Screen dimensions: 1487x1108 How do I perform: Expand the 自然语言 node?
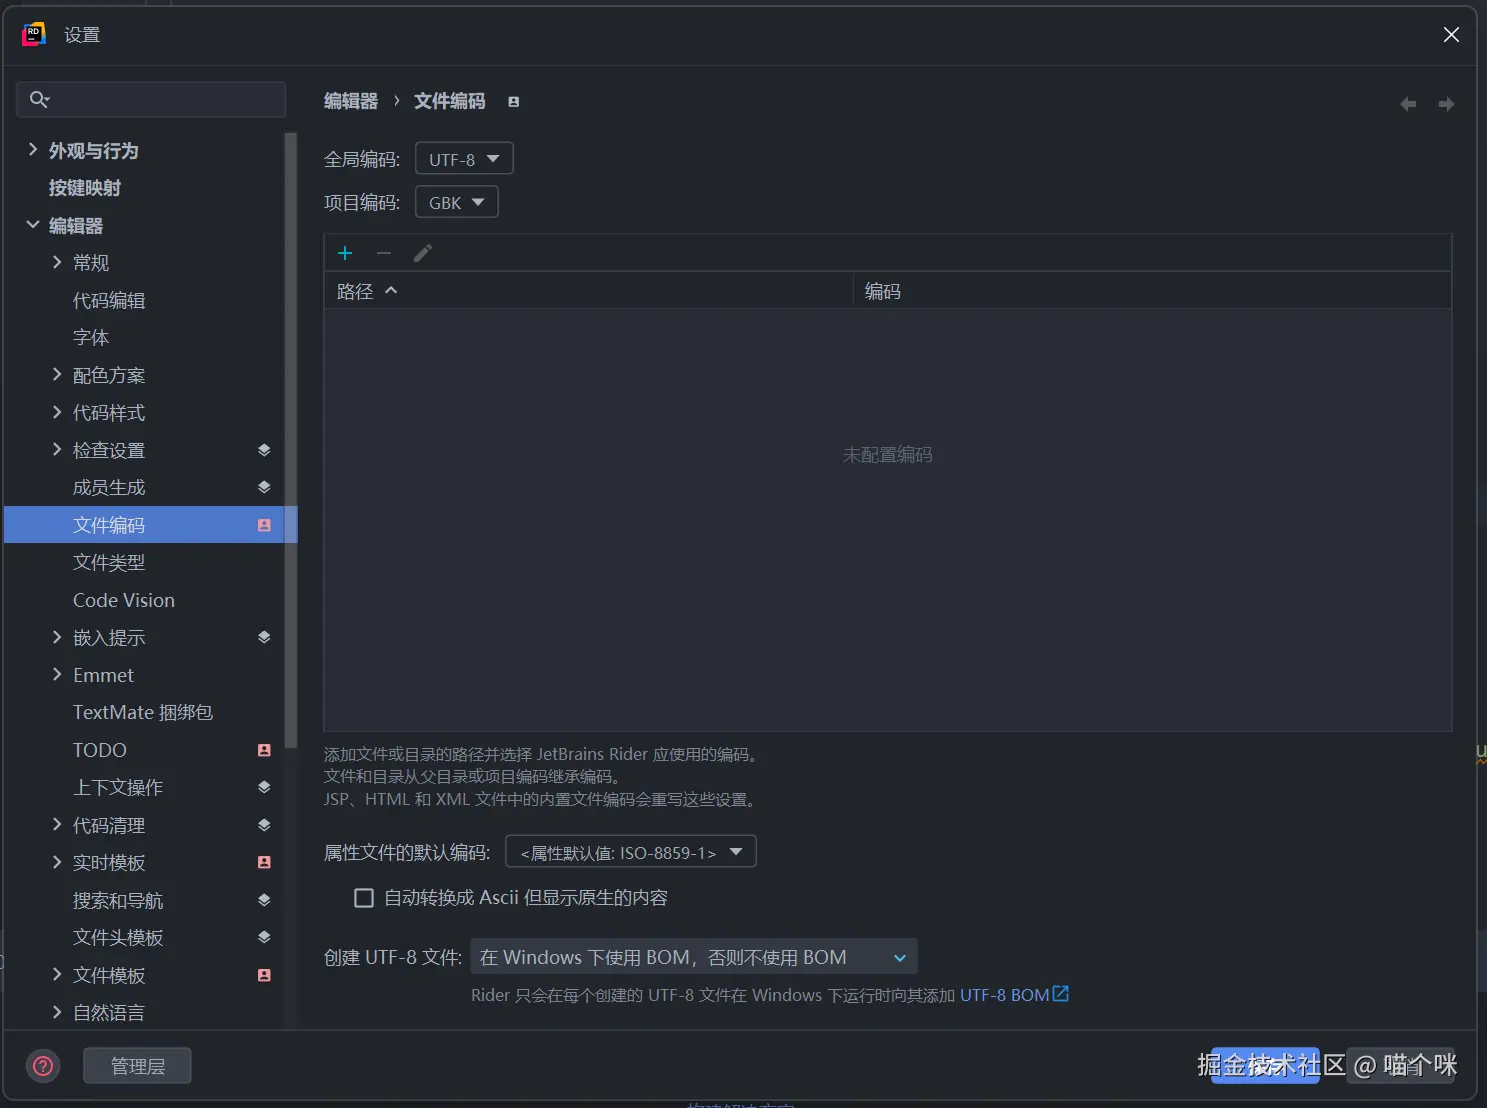[x=57, y=1012]
